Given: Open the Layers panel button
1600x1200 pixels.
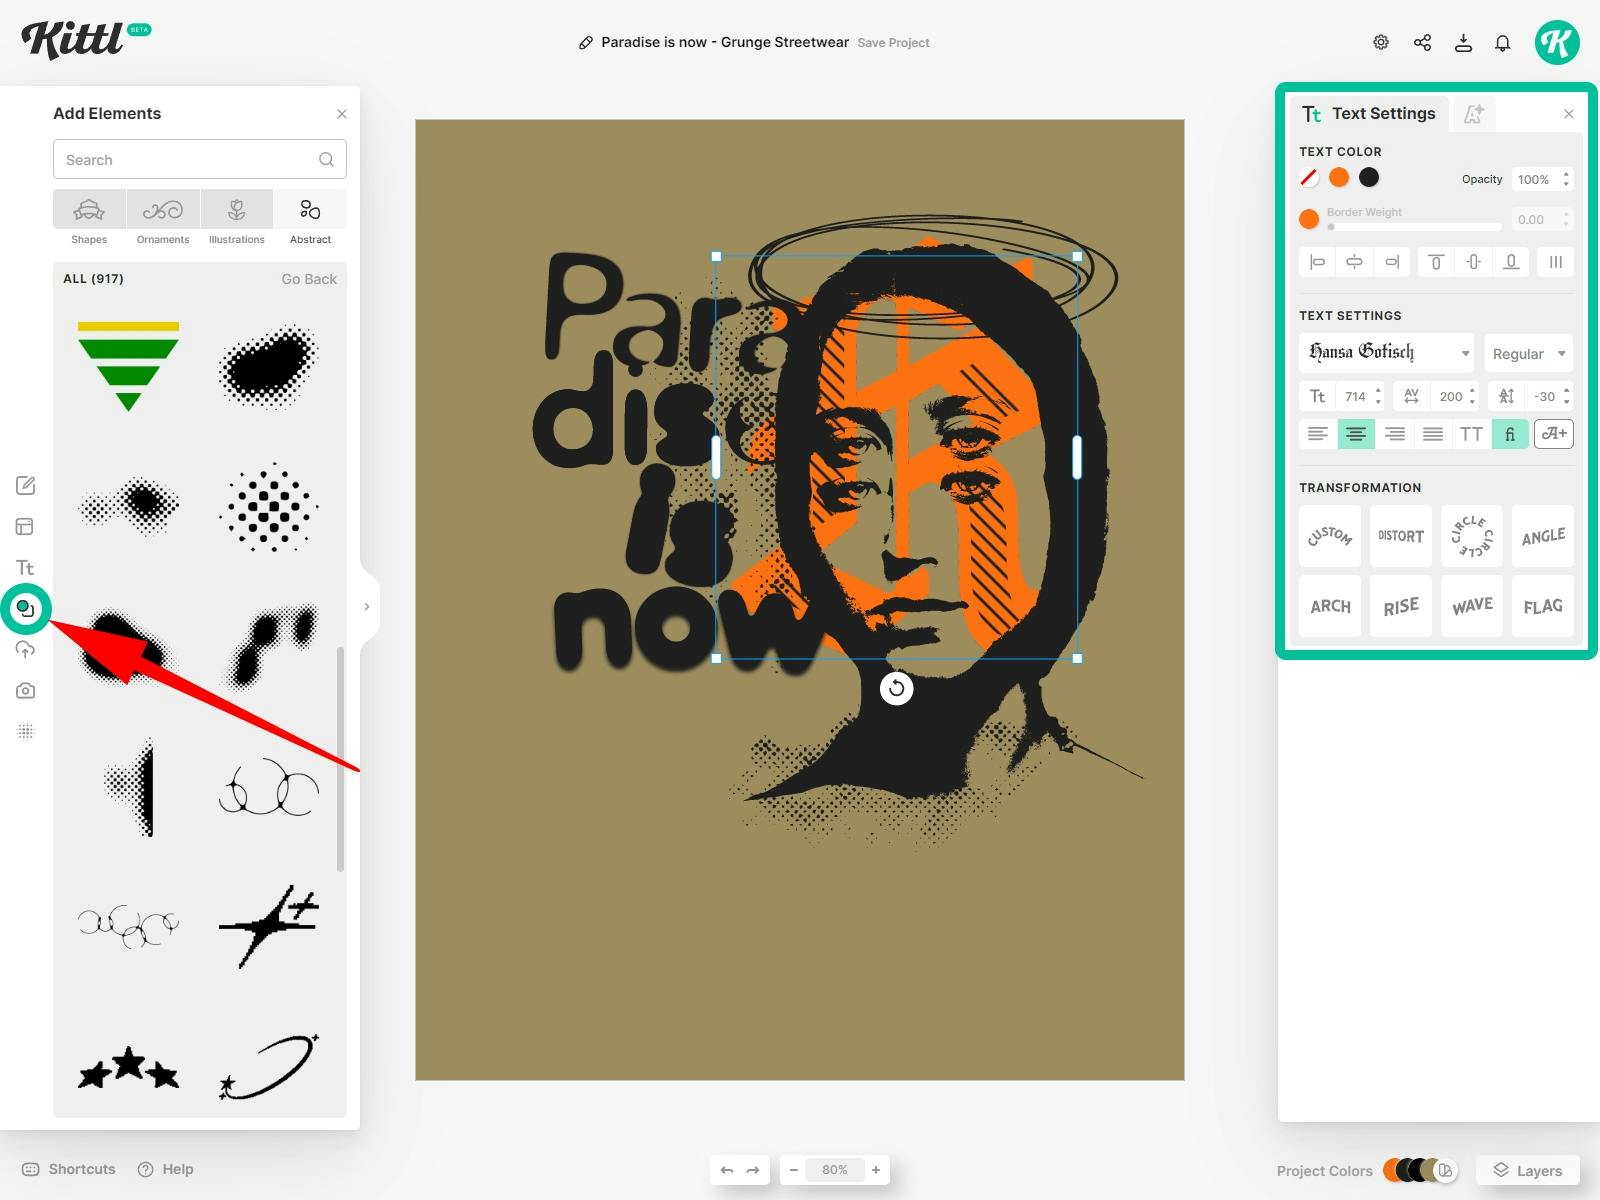Looking at the screenshot, I should coord(1527,1171).
